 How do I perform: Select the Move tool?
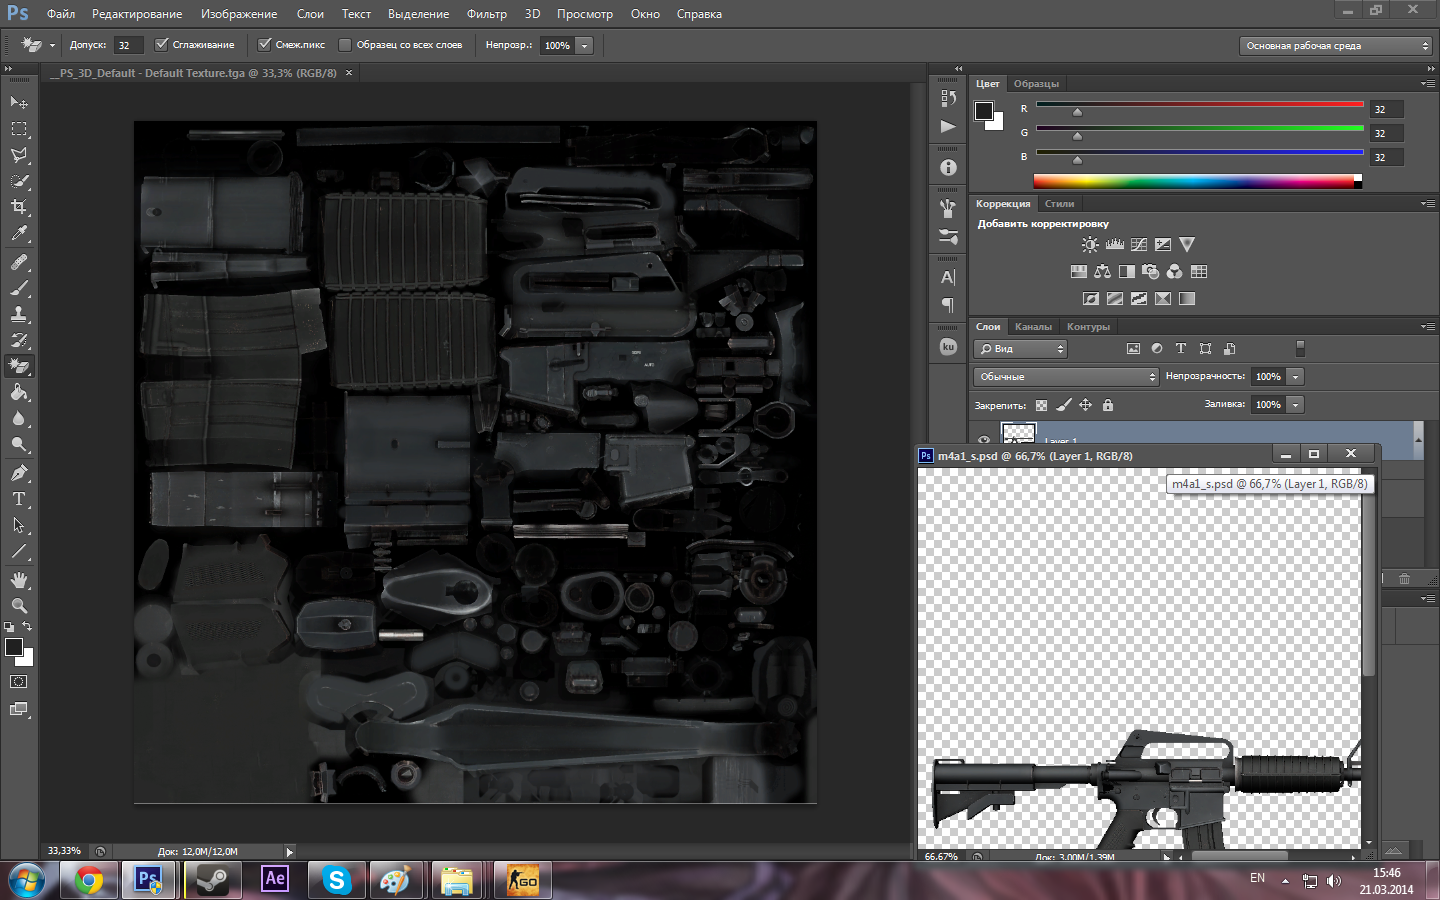point(19,103)
